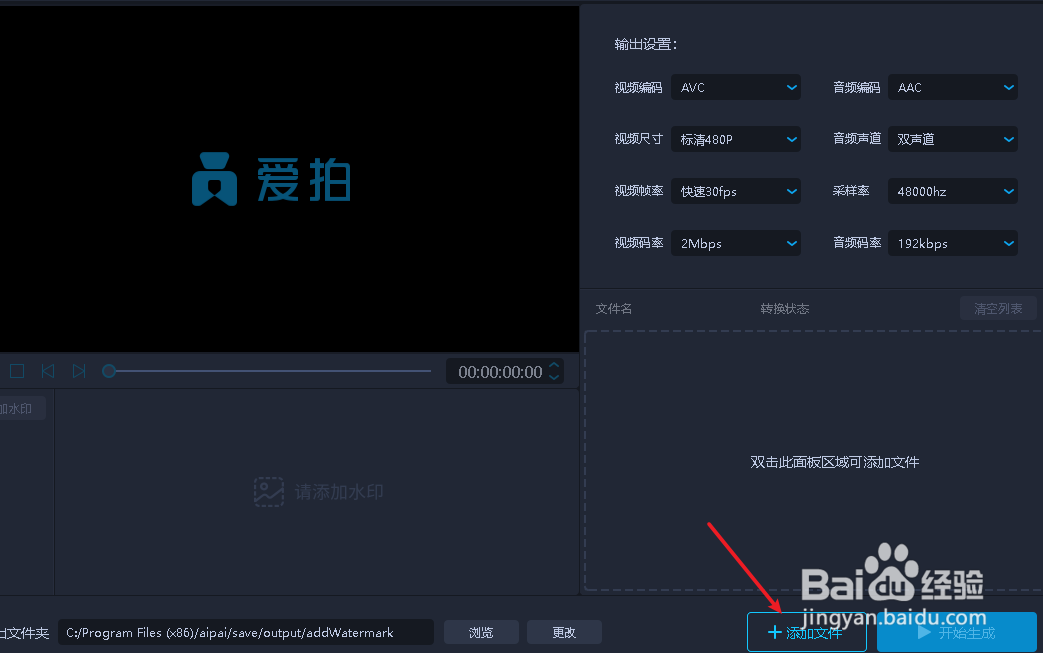This screenshot has width=1043, height=653.
Task: Open the 视频编码 AVC dropdown
Action: (736, 87)
